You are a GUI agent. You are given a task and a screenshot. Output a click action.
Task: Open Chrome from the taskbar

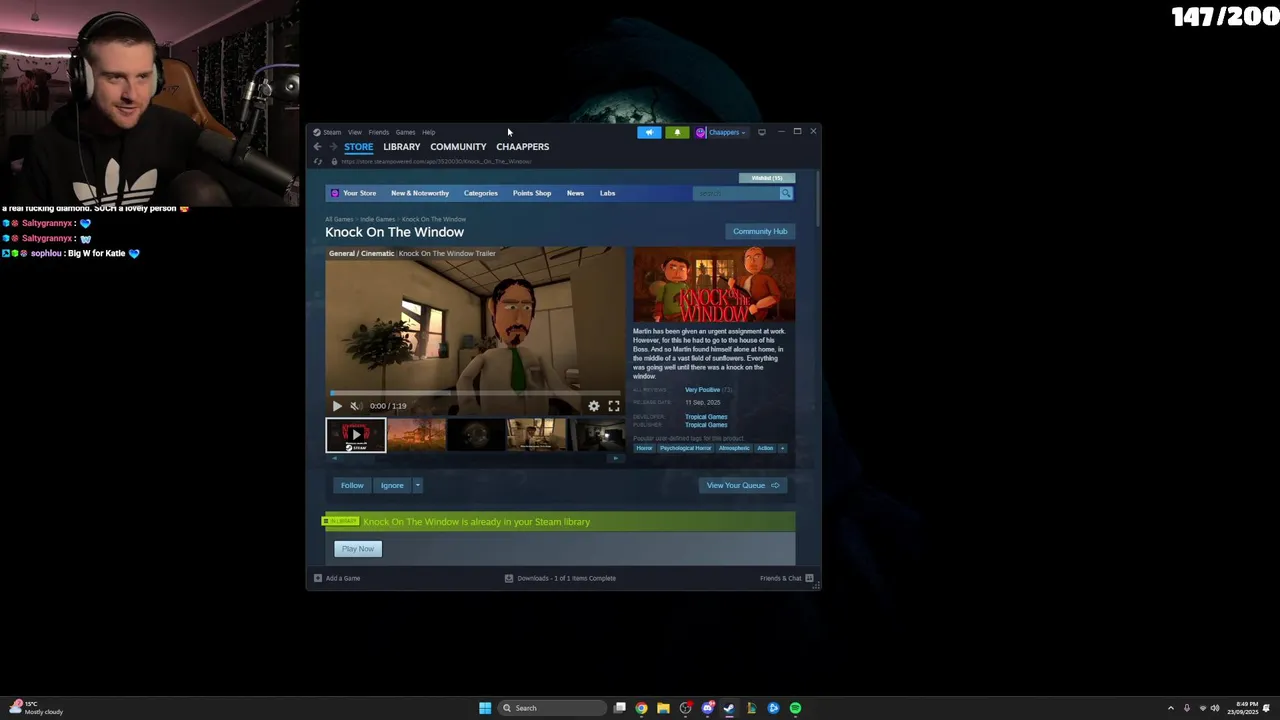[x=641, y=708]
